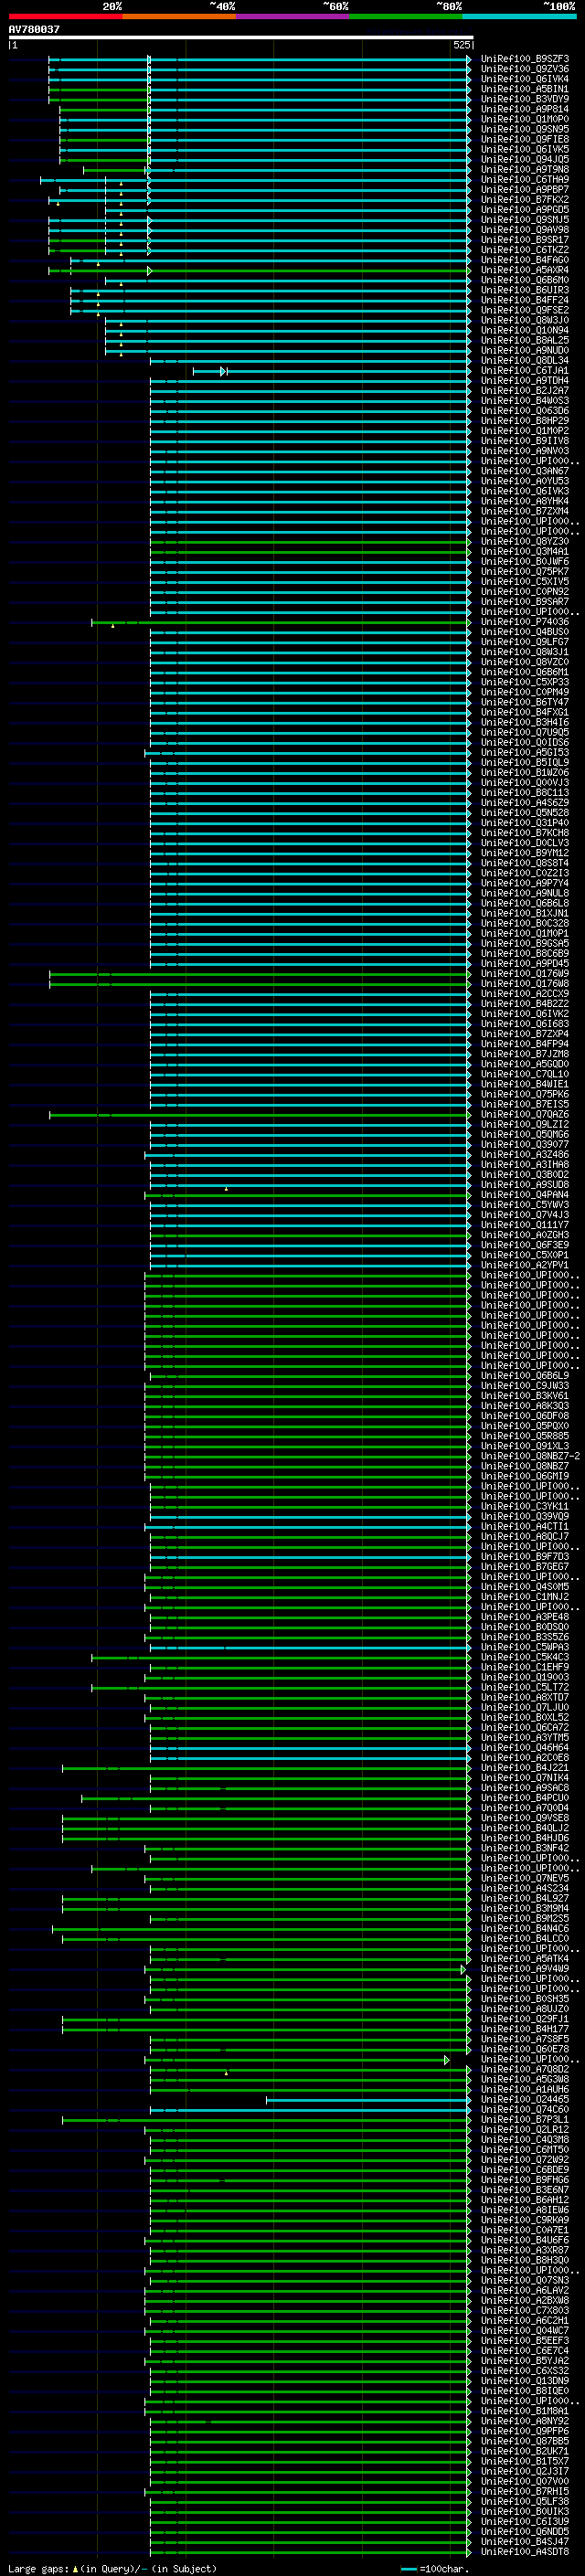
Task: Select hit label UniRef100_Q4PAN4
Action: tap(524, 1195)
